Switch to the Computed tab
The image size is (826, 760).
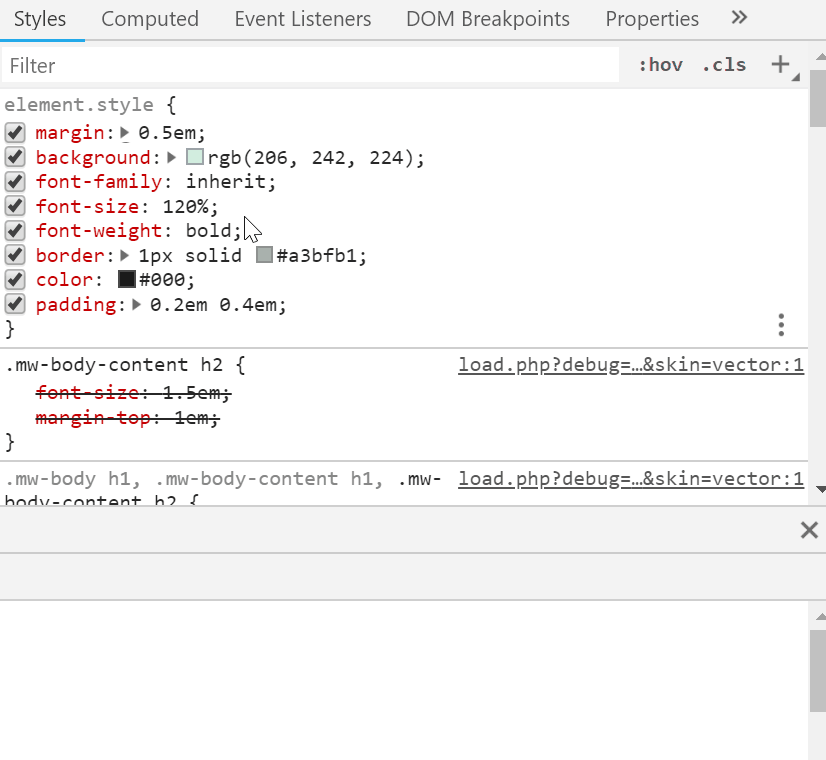150,19
